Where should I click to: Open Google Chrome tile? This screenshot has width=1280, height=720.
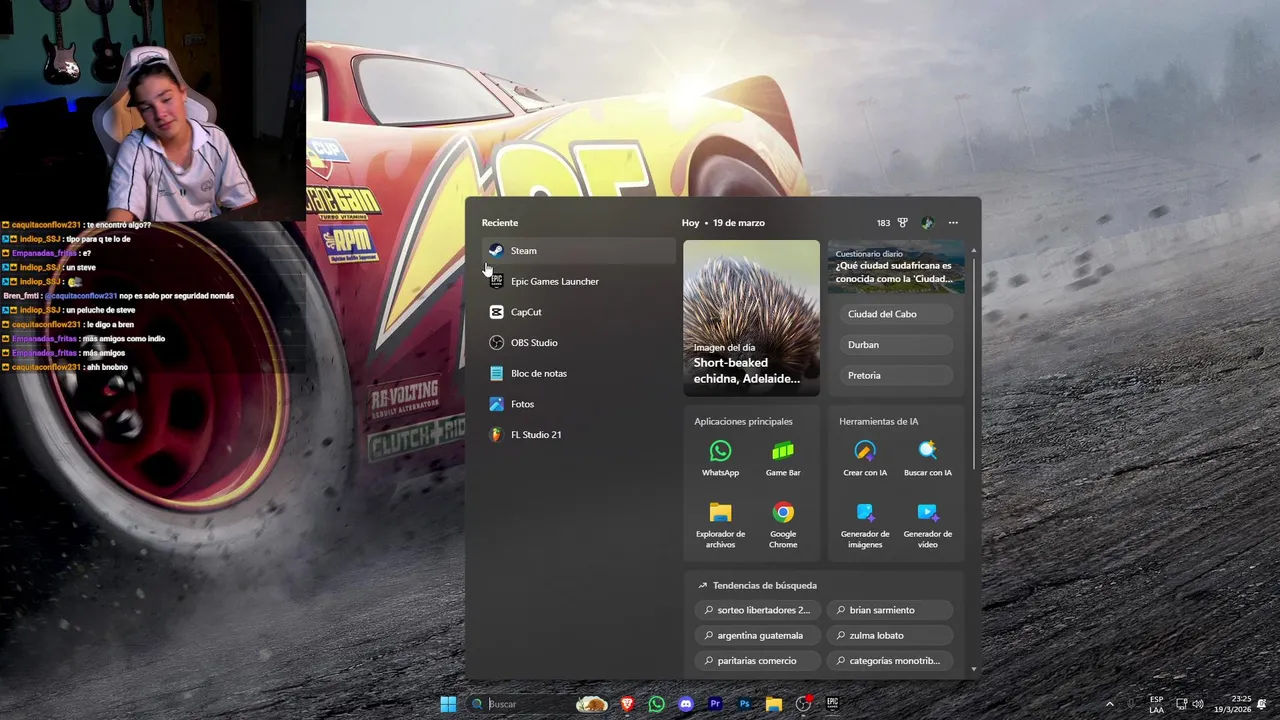click(x=783, y=525)
